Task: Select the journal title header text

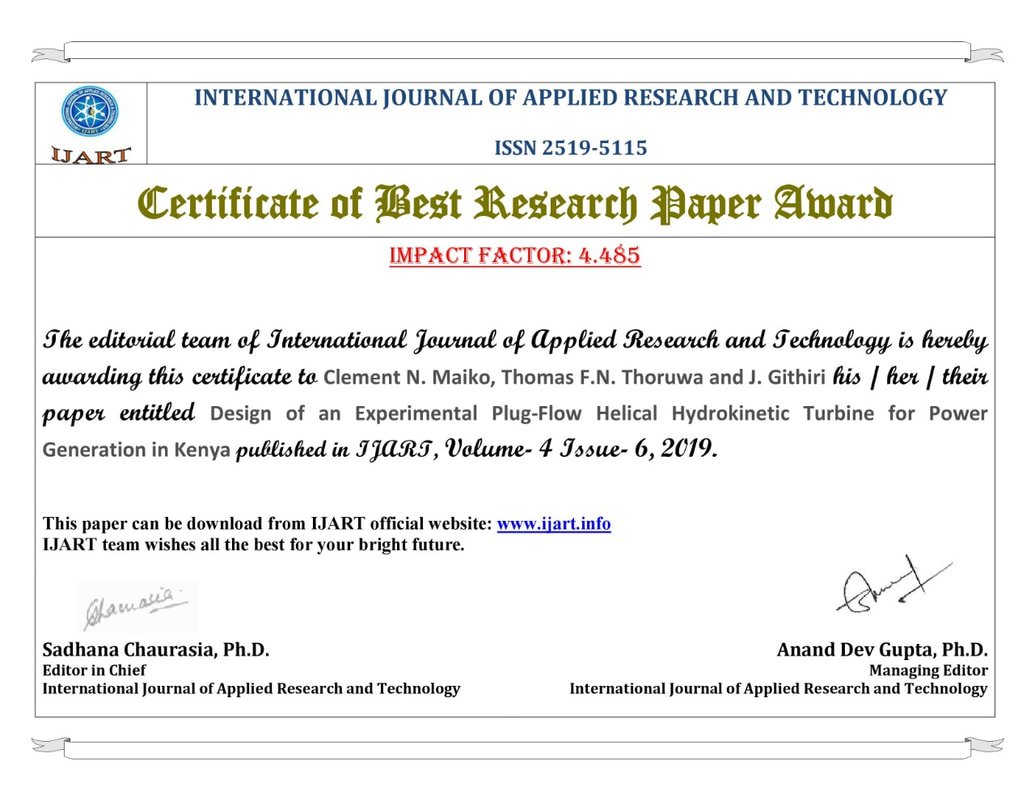Action: tap(570, 98)
